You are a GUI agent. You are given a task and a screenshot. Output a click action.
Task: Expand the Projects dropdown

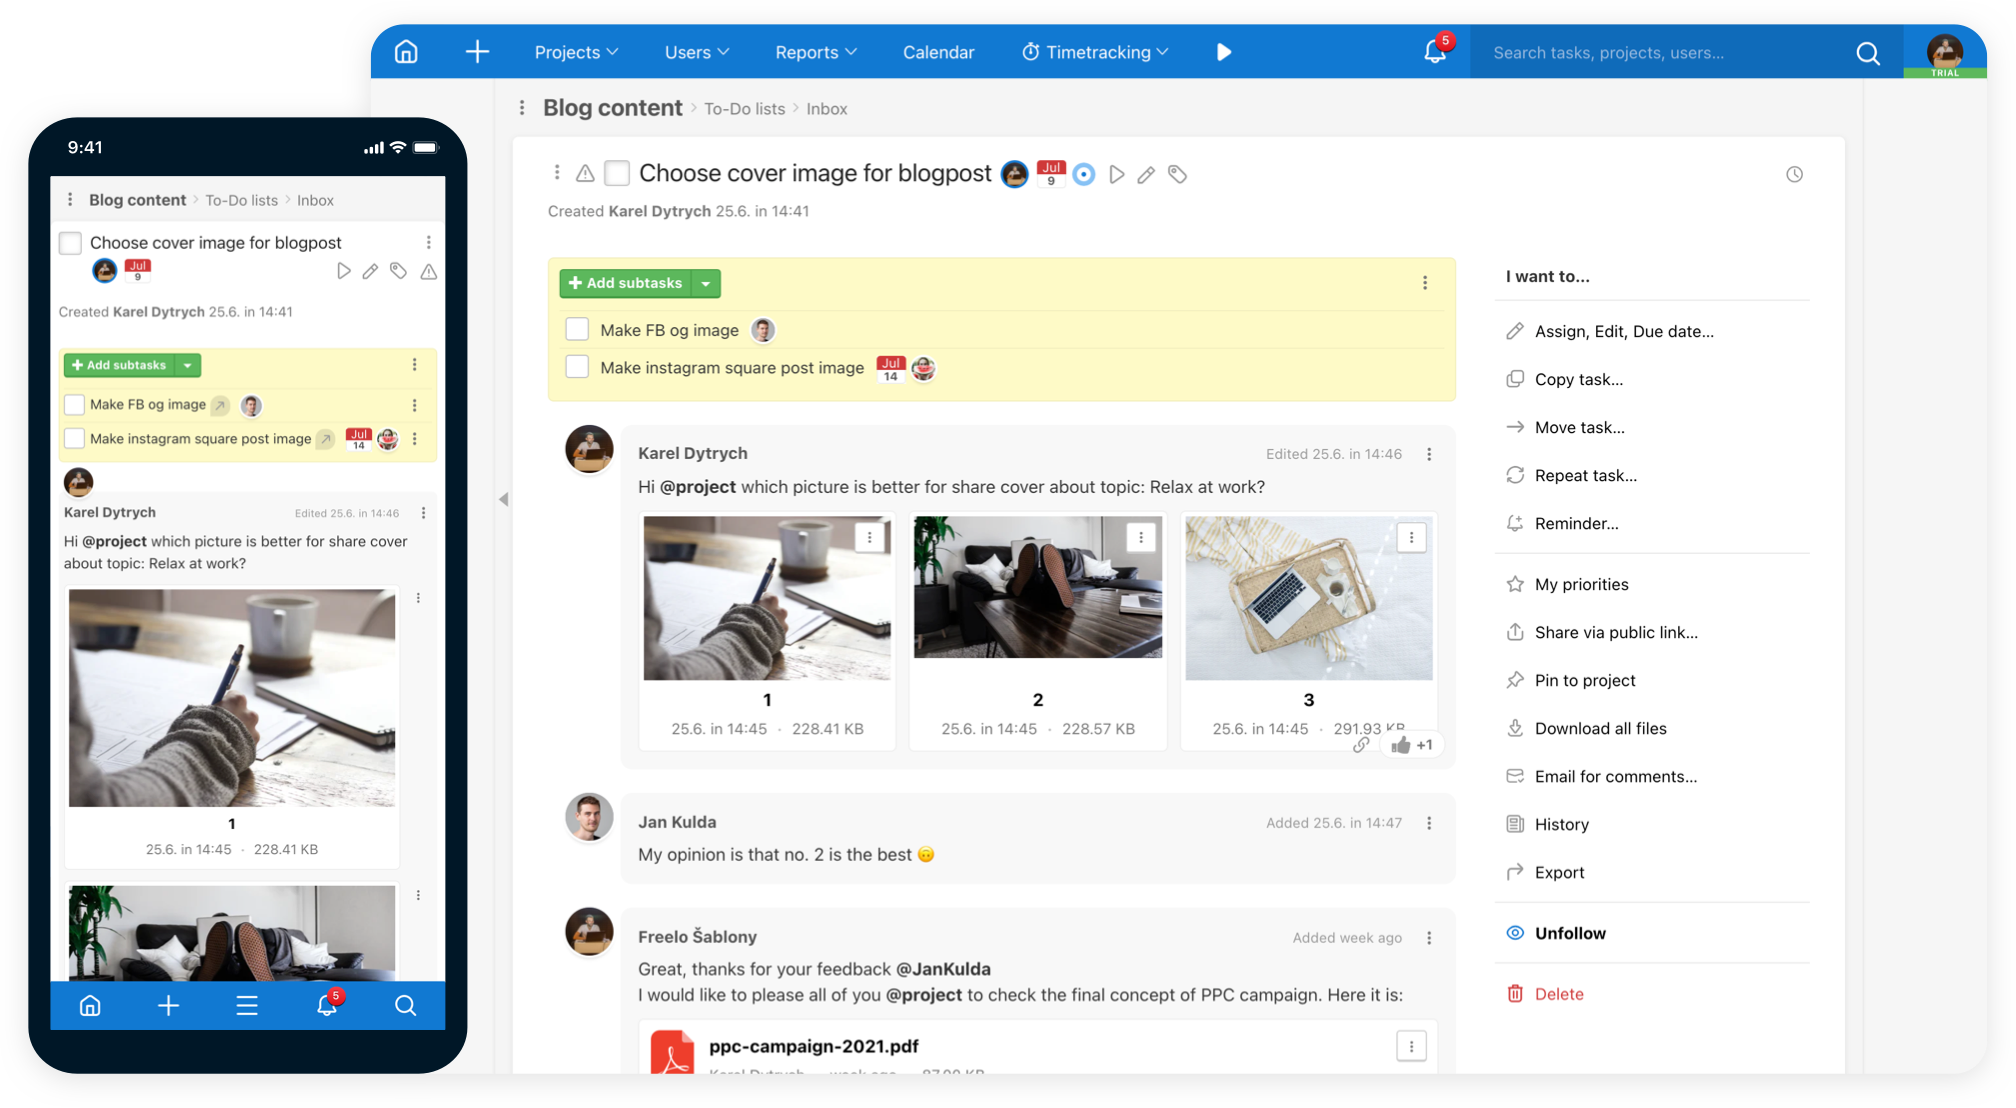[x=576, y=51]
